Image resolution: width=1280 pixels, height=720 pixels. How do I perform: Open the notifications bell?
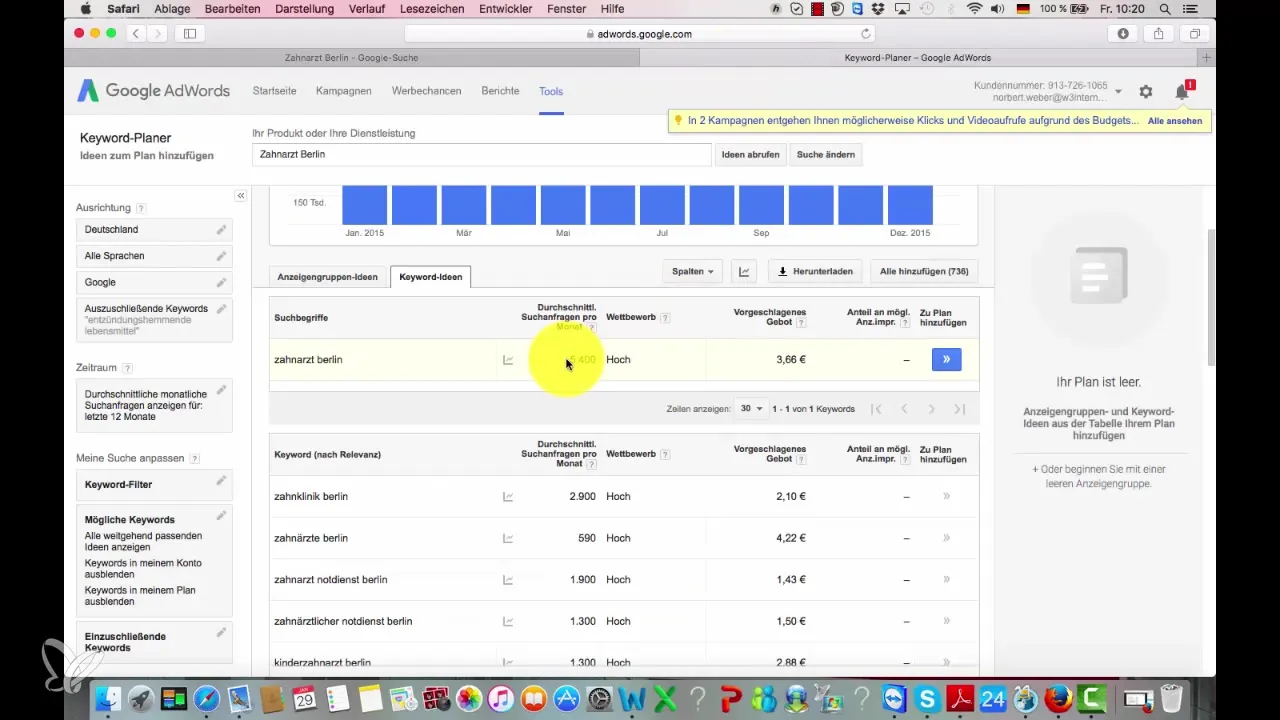1182,91
